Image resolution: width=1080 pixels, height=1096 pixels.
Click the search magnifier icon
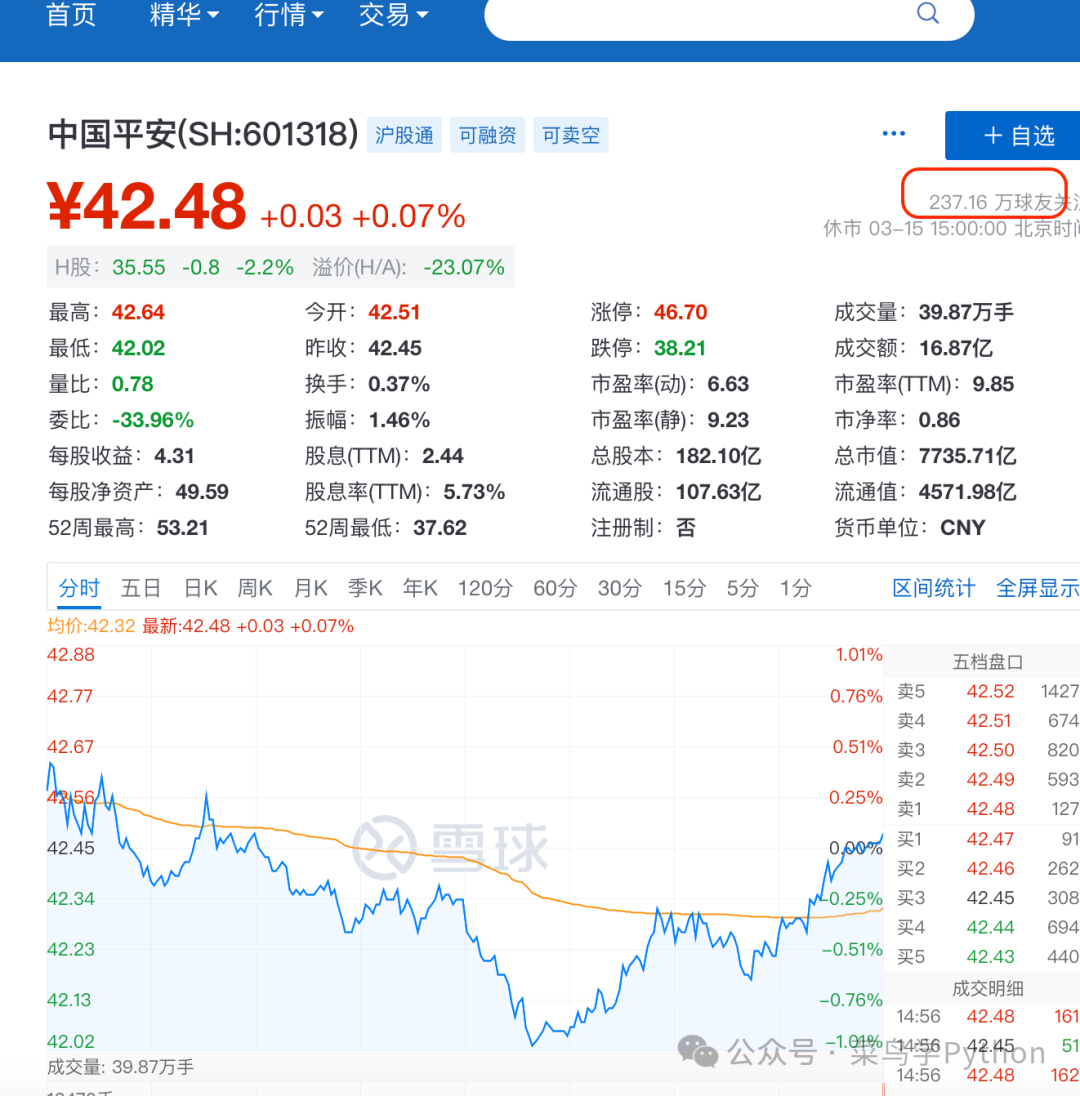(x=928, y=13)
